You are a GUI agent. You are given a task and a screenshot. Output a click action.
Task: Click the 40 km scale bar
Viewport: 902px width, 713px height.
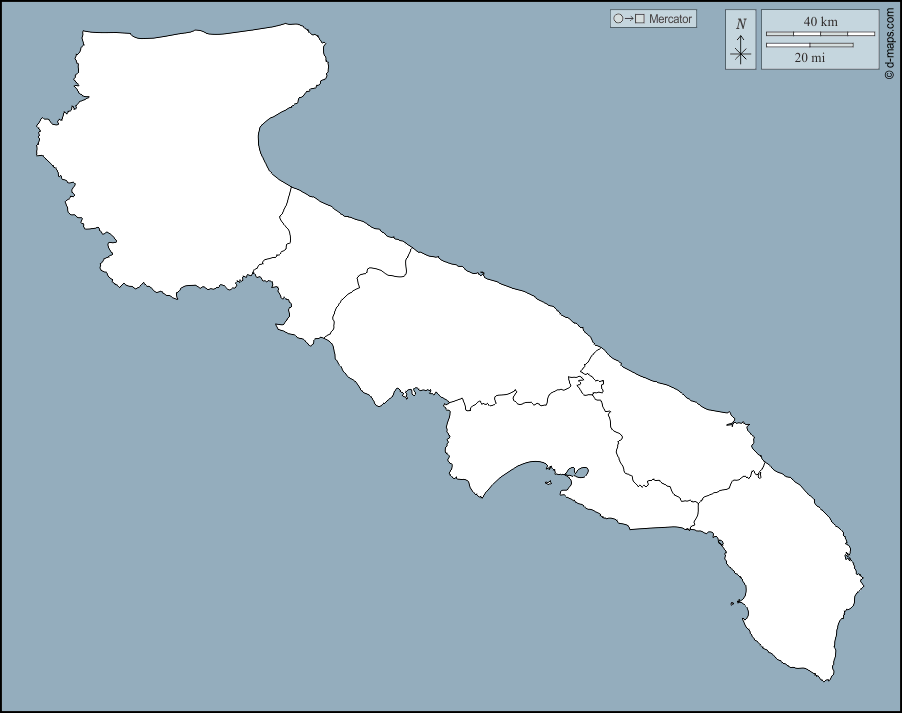820,34
